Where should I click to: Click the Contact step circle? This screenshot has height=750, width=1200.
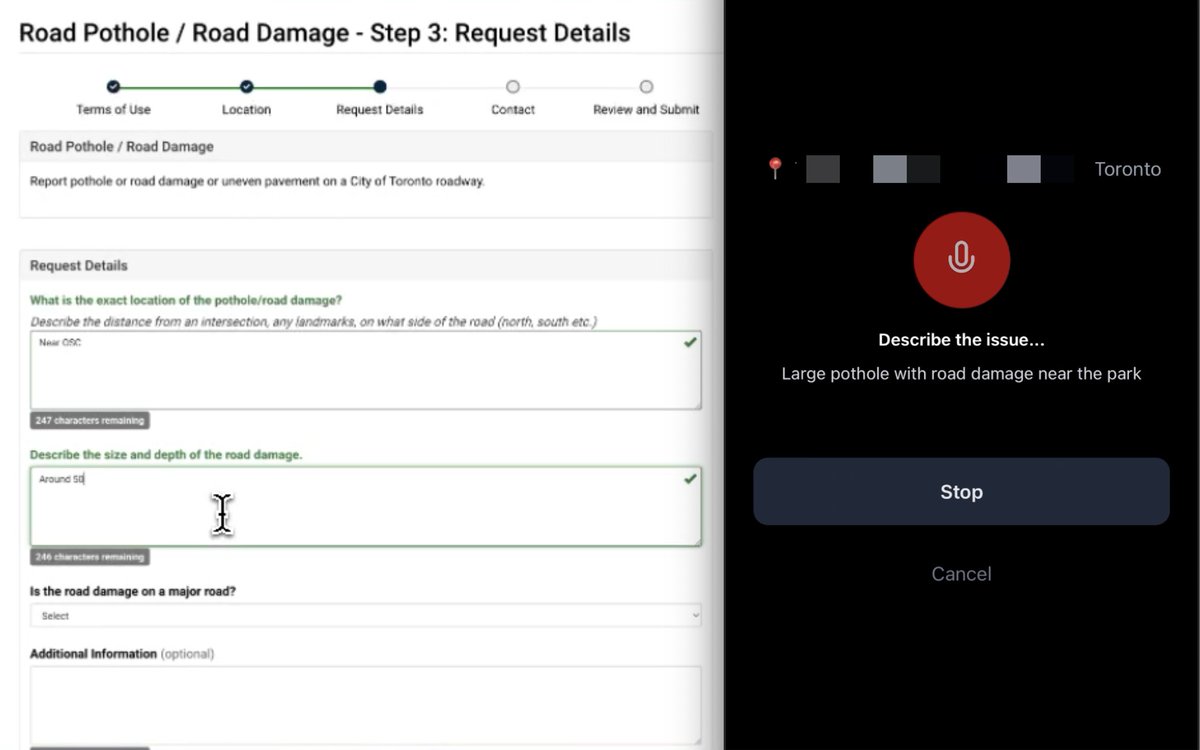click(x=513, y=87)
